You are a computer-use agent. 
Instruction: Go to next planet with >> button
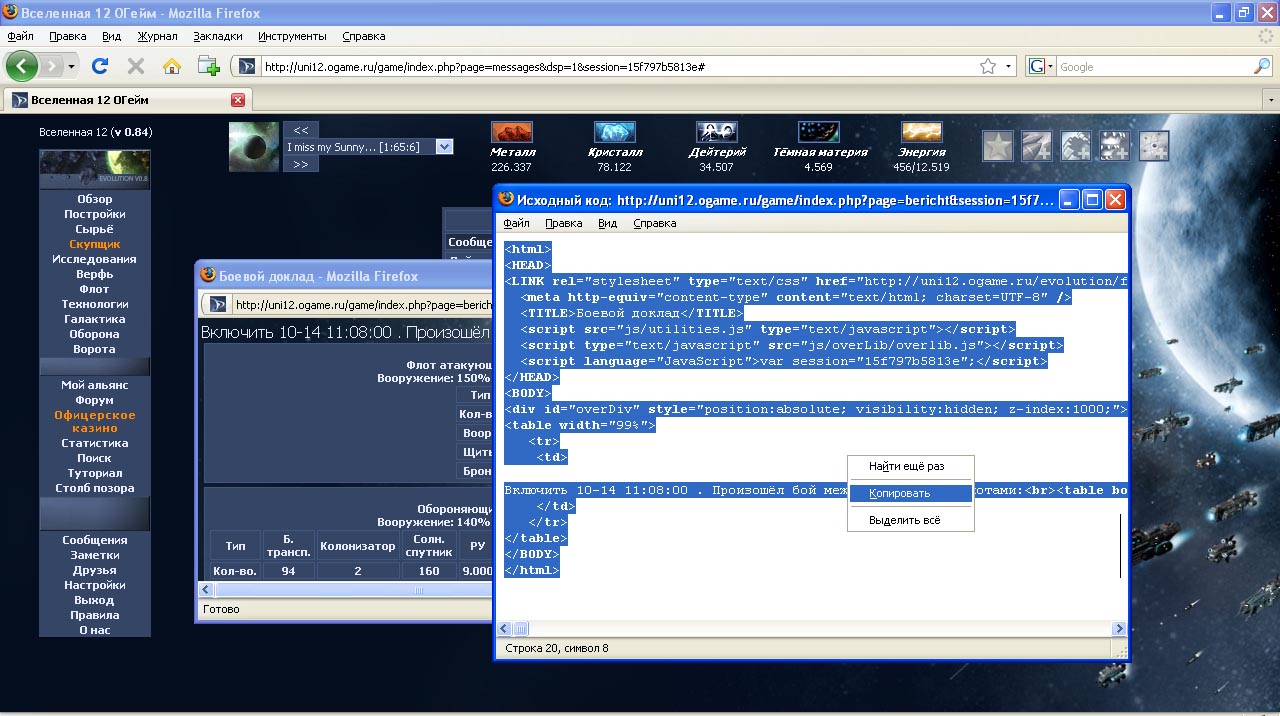pyautogui.click(x=300, y=164)
